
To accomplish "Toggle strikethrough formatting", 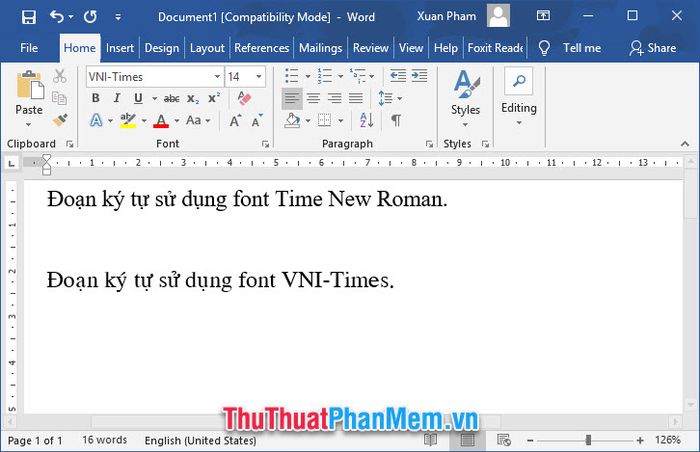I will pyautogui.click(x=171, y=99).
